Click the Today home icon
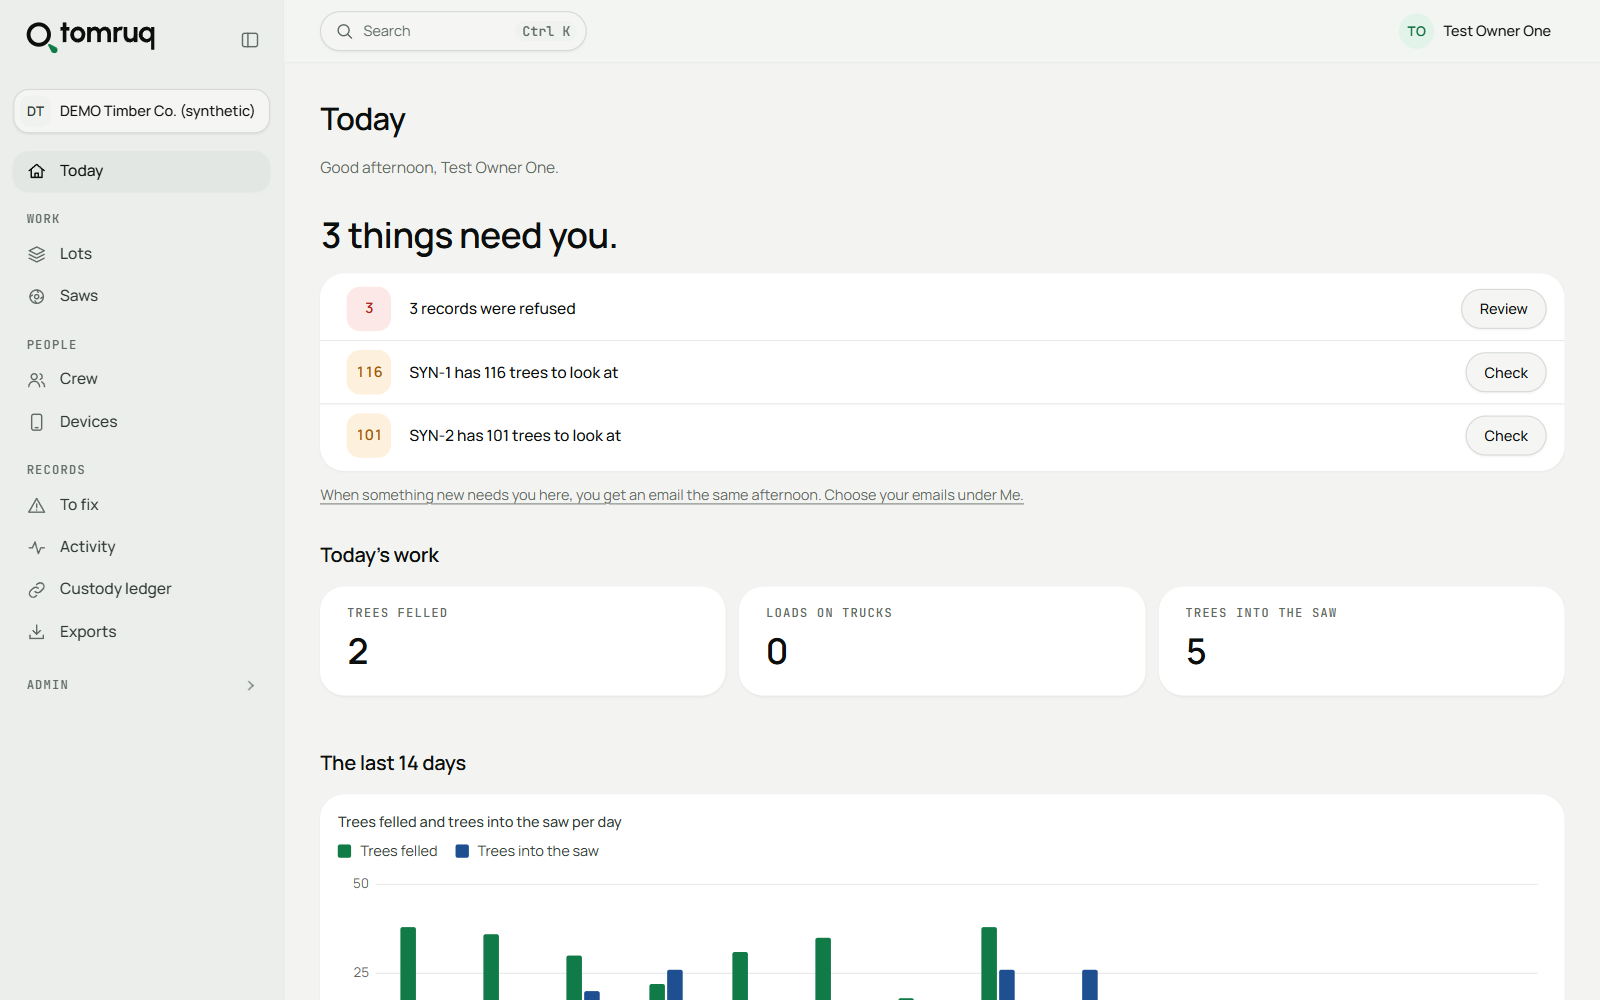The image size is (1600, 1000). tap(37, 171)
